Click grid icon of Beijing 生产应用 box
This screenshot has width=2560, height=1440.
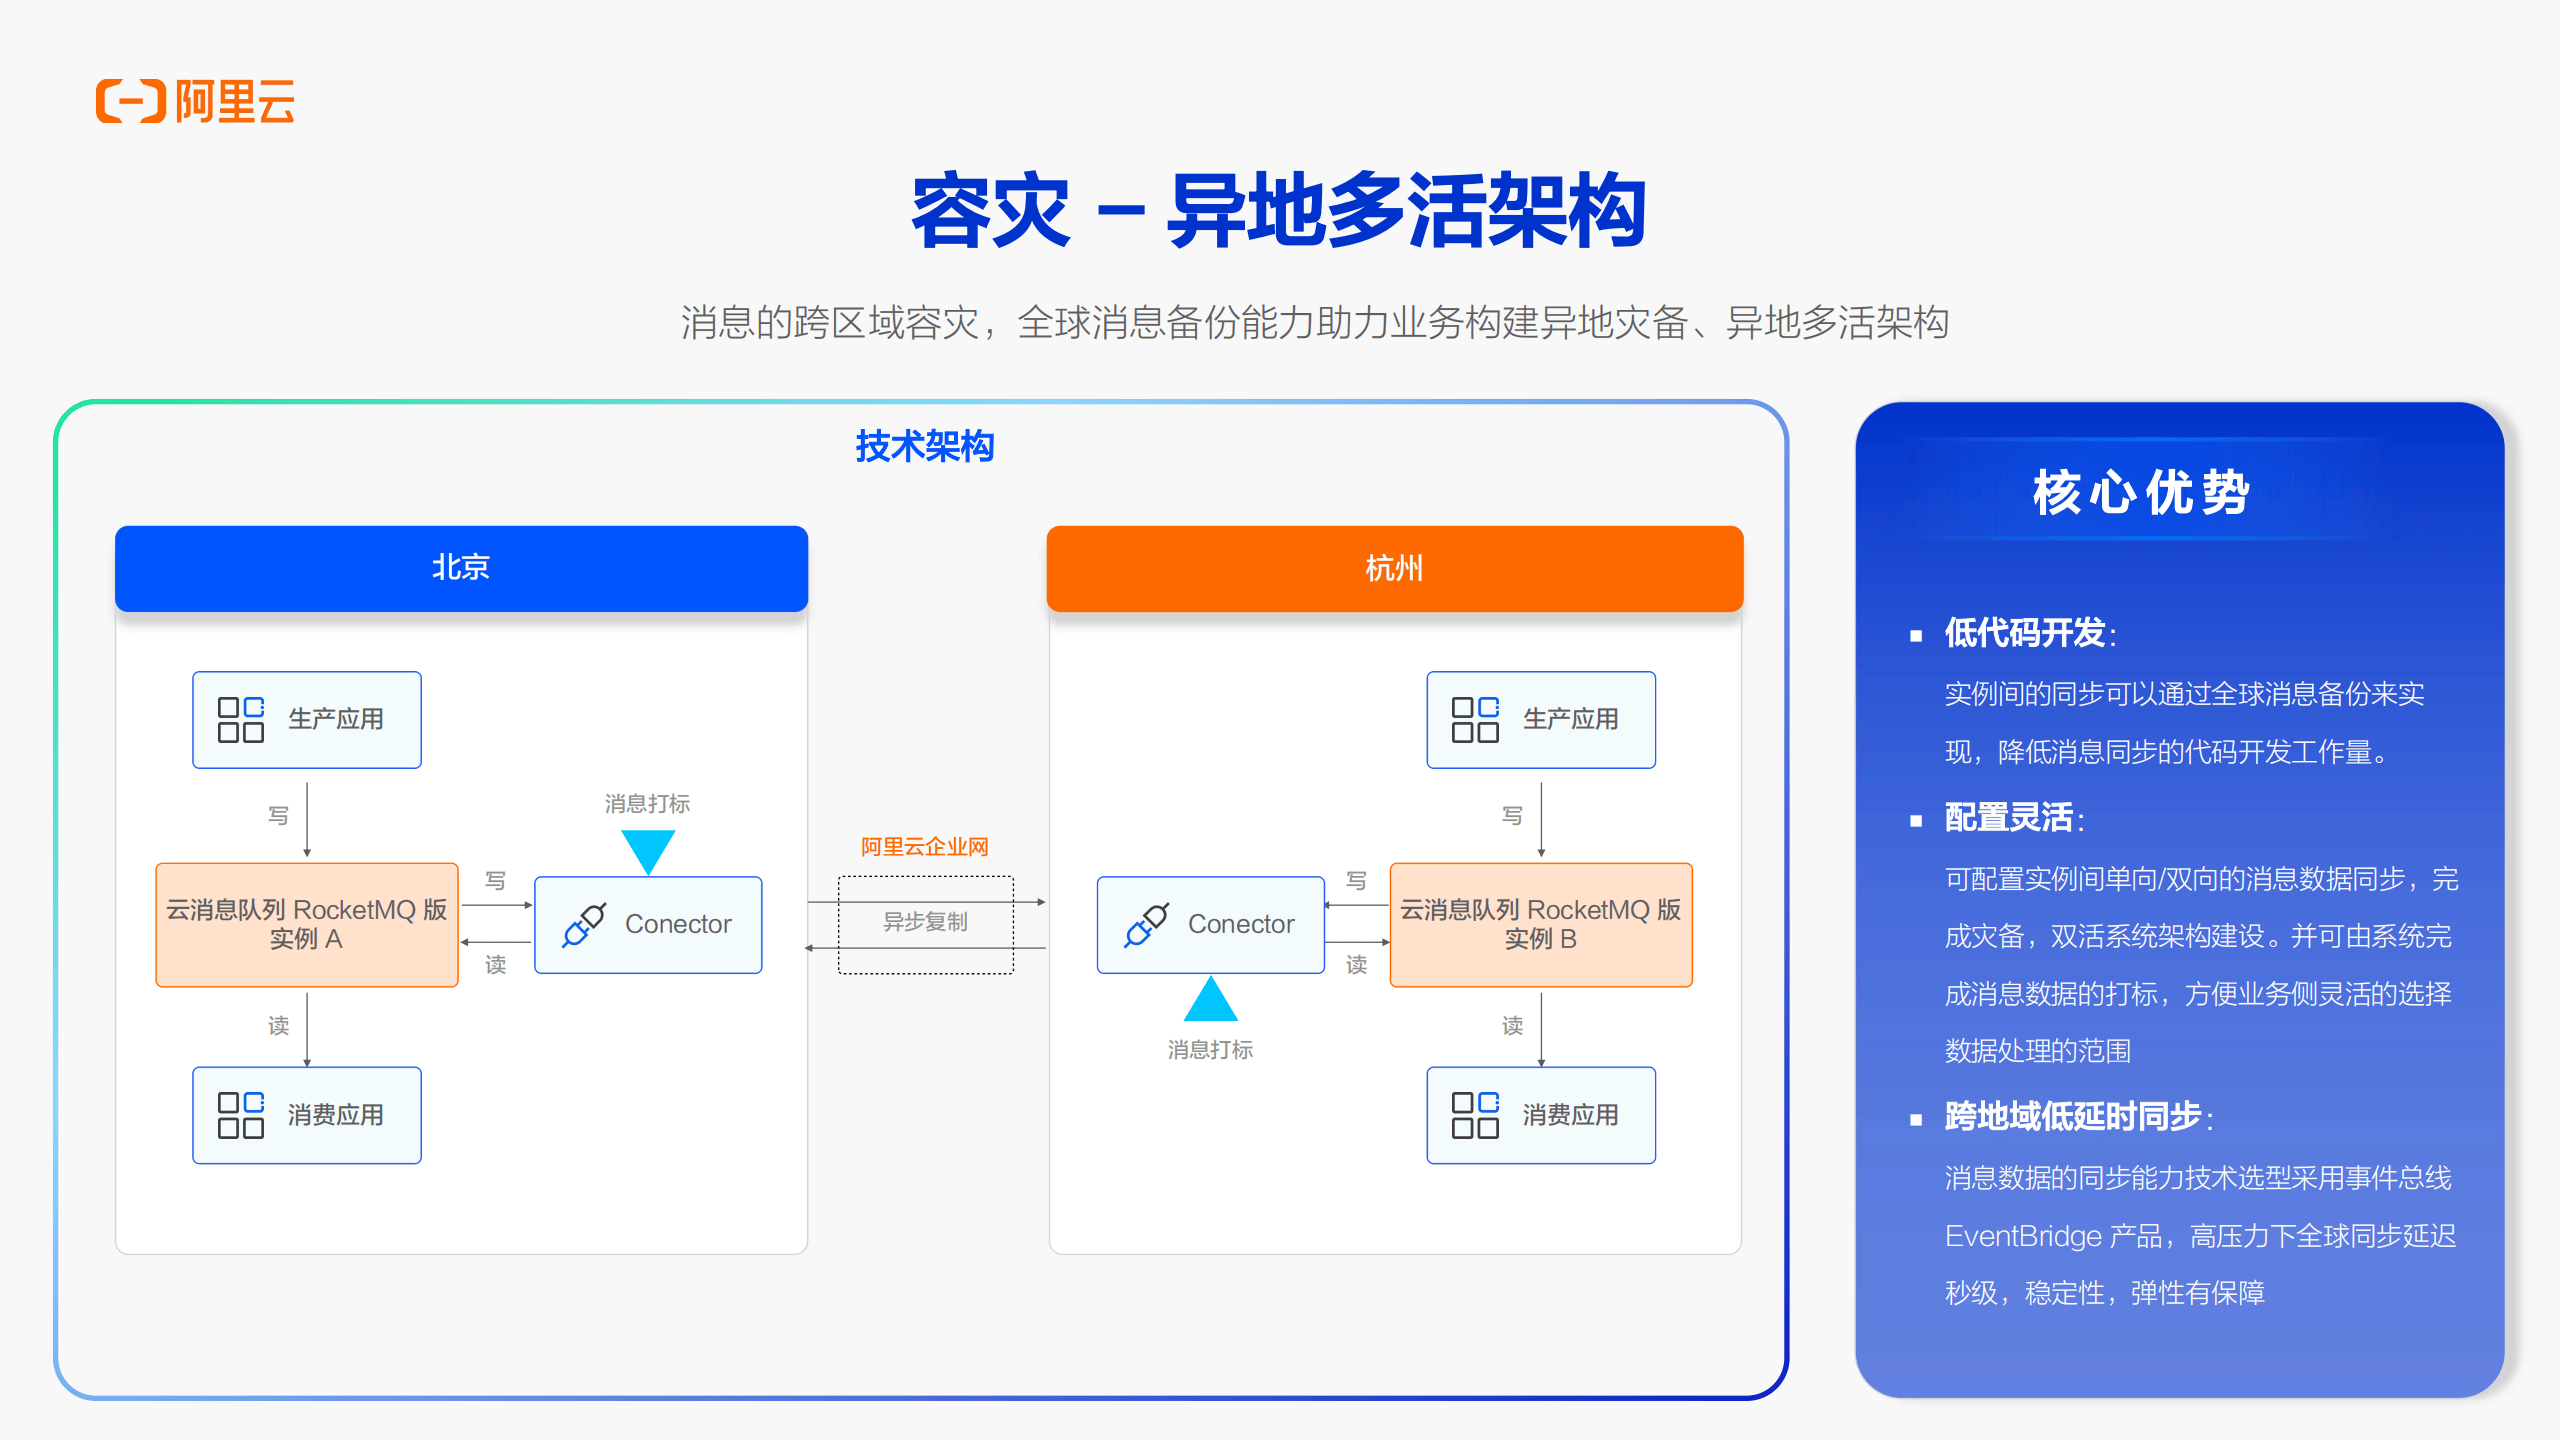click(241, 720)
